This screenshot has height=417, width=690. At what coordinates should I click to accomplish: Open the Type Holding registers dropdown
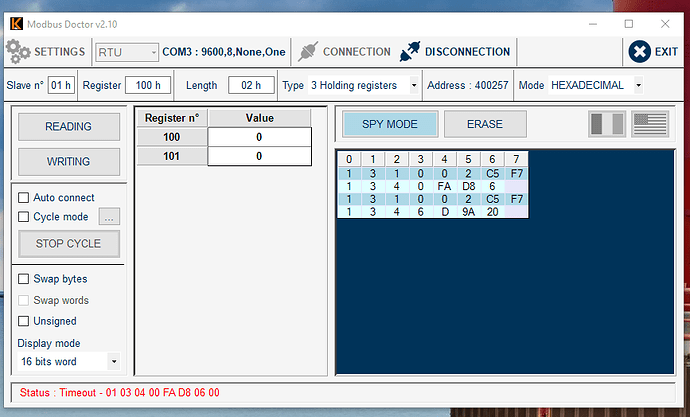(363, 85)
